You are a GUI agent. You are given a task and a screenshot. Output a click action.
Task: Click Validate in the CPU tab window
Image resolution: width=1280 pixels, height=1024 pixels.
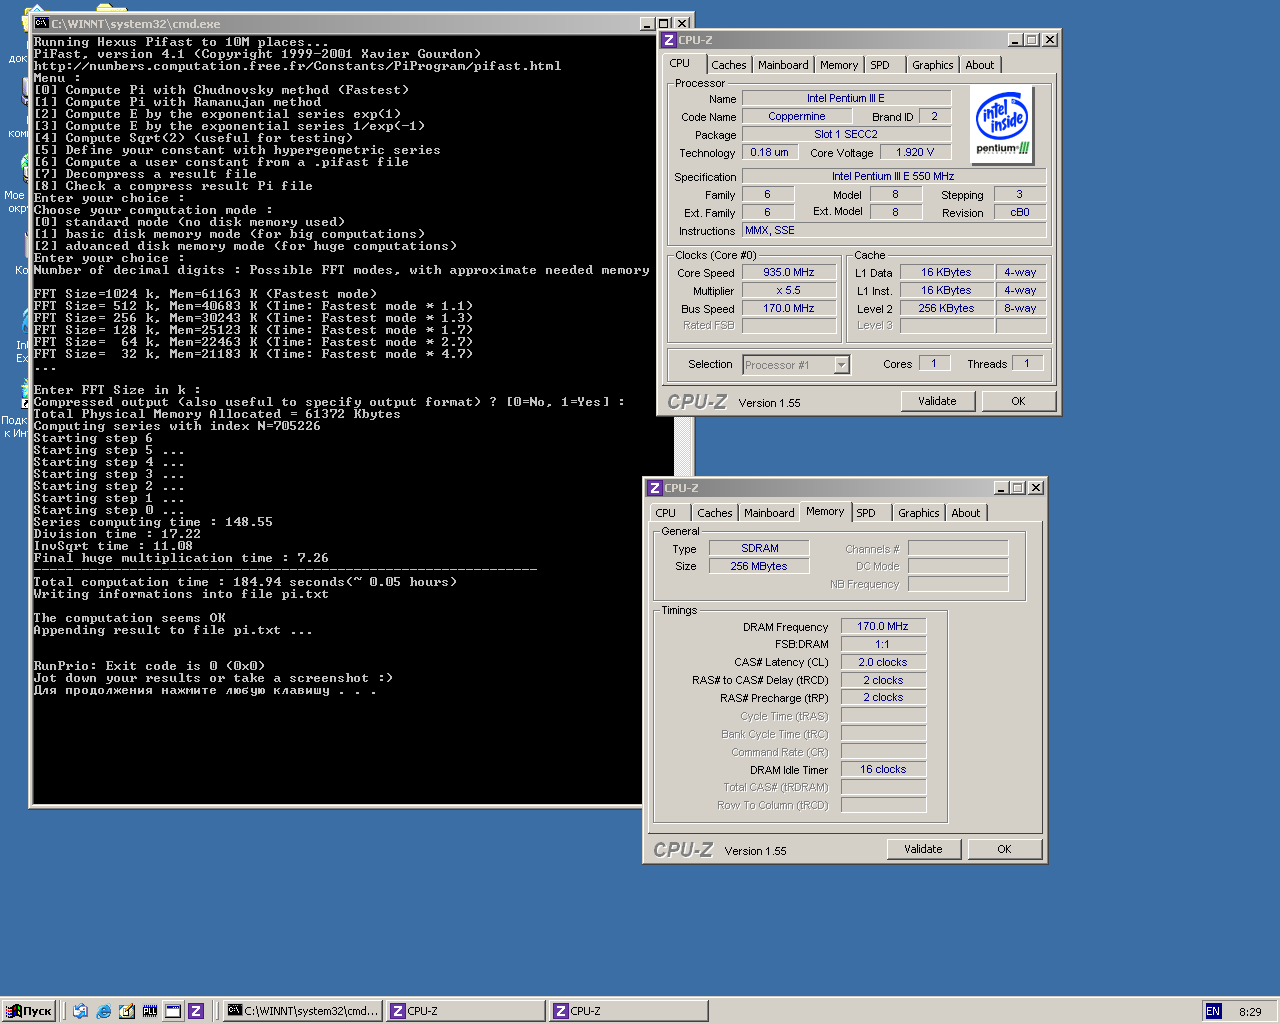937,401
